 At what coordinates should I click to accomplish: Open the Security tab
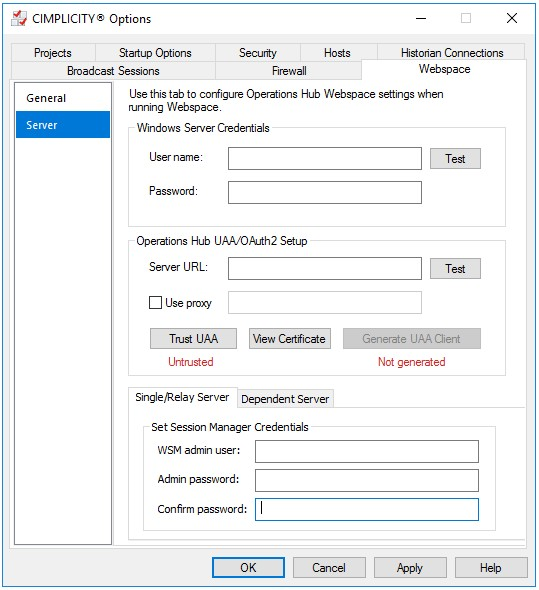[x=258, y=53]
